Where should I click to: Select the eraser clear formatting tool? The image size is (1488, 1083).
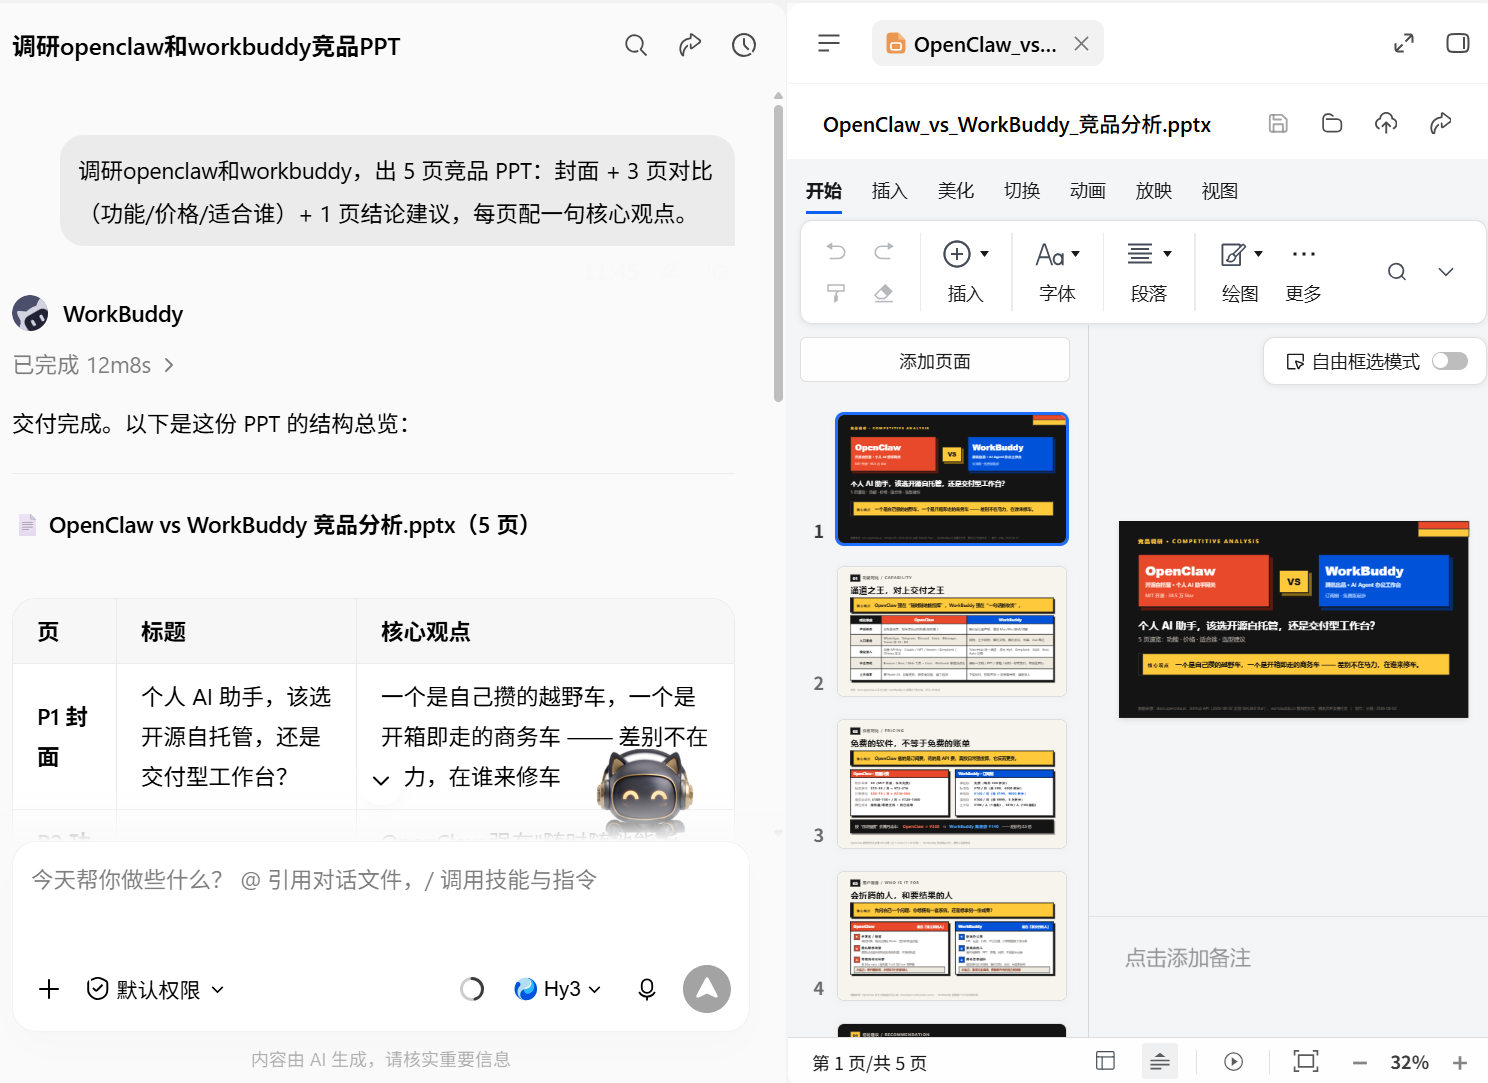pyautogui.click(x=884, y=293)
